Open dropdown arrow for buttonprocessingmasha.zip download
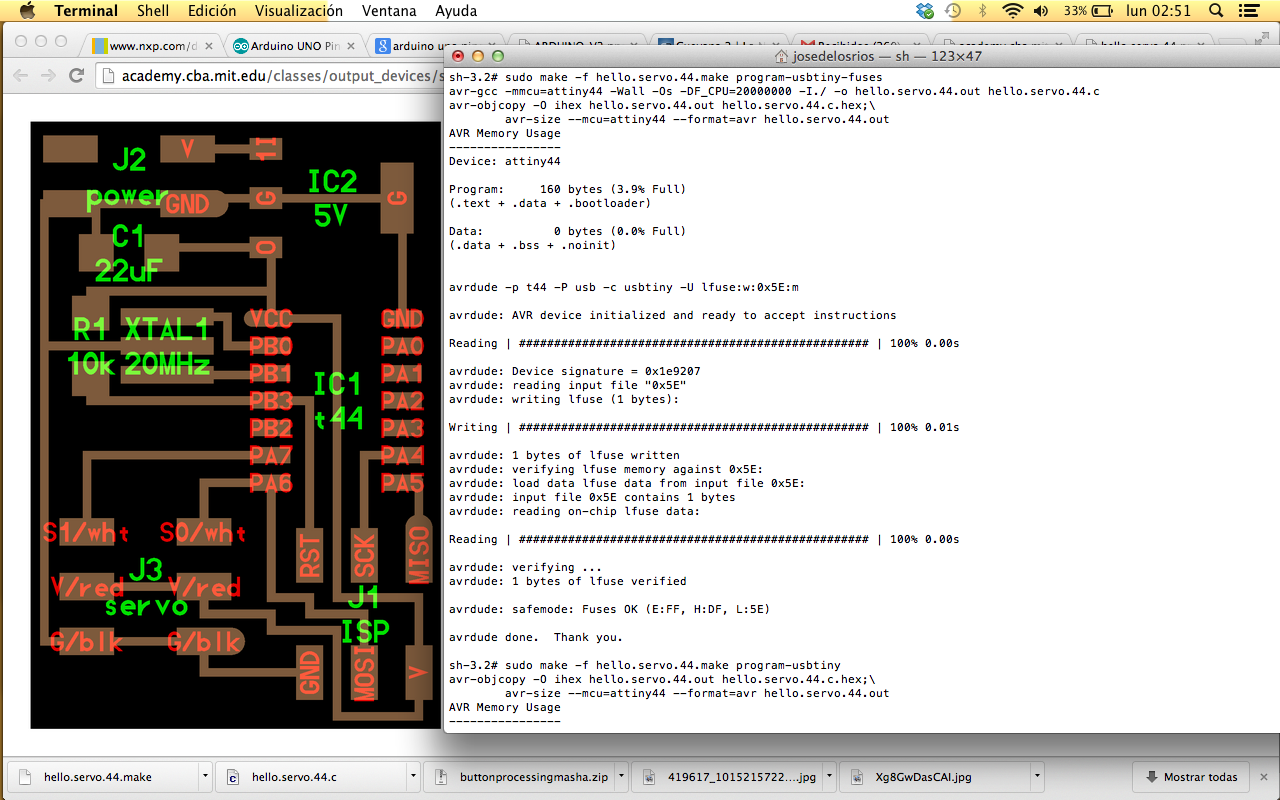This screenshot has height=800, width=1280. [x=621, y=776]
